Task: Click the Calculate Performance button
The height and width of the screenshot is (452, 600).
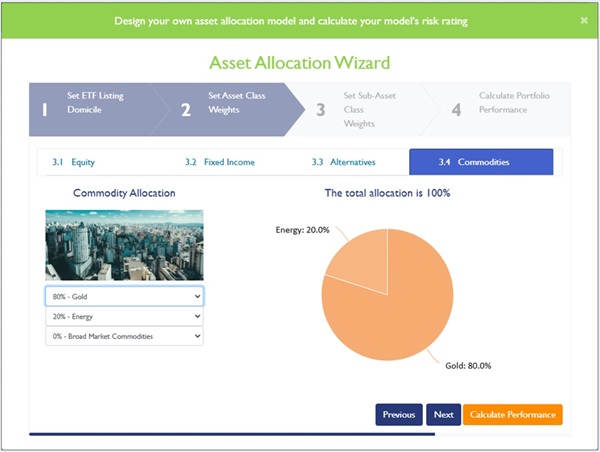Action: tap(512, 415)
